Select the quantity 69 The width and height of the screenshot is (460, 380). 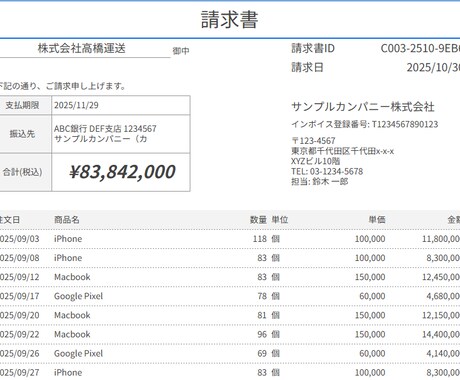coord(262,353)
